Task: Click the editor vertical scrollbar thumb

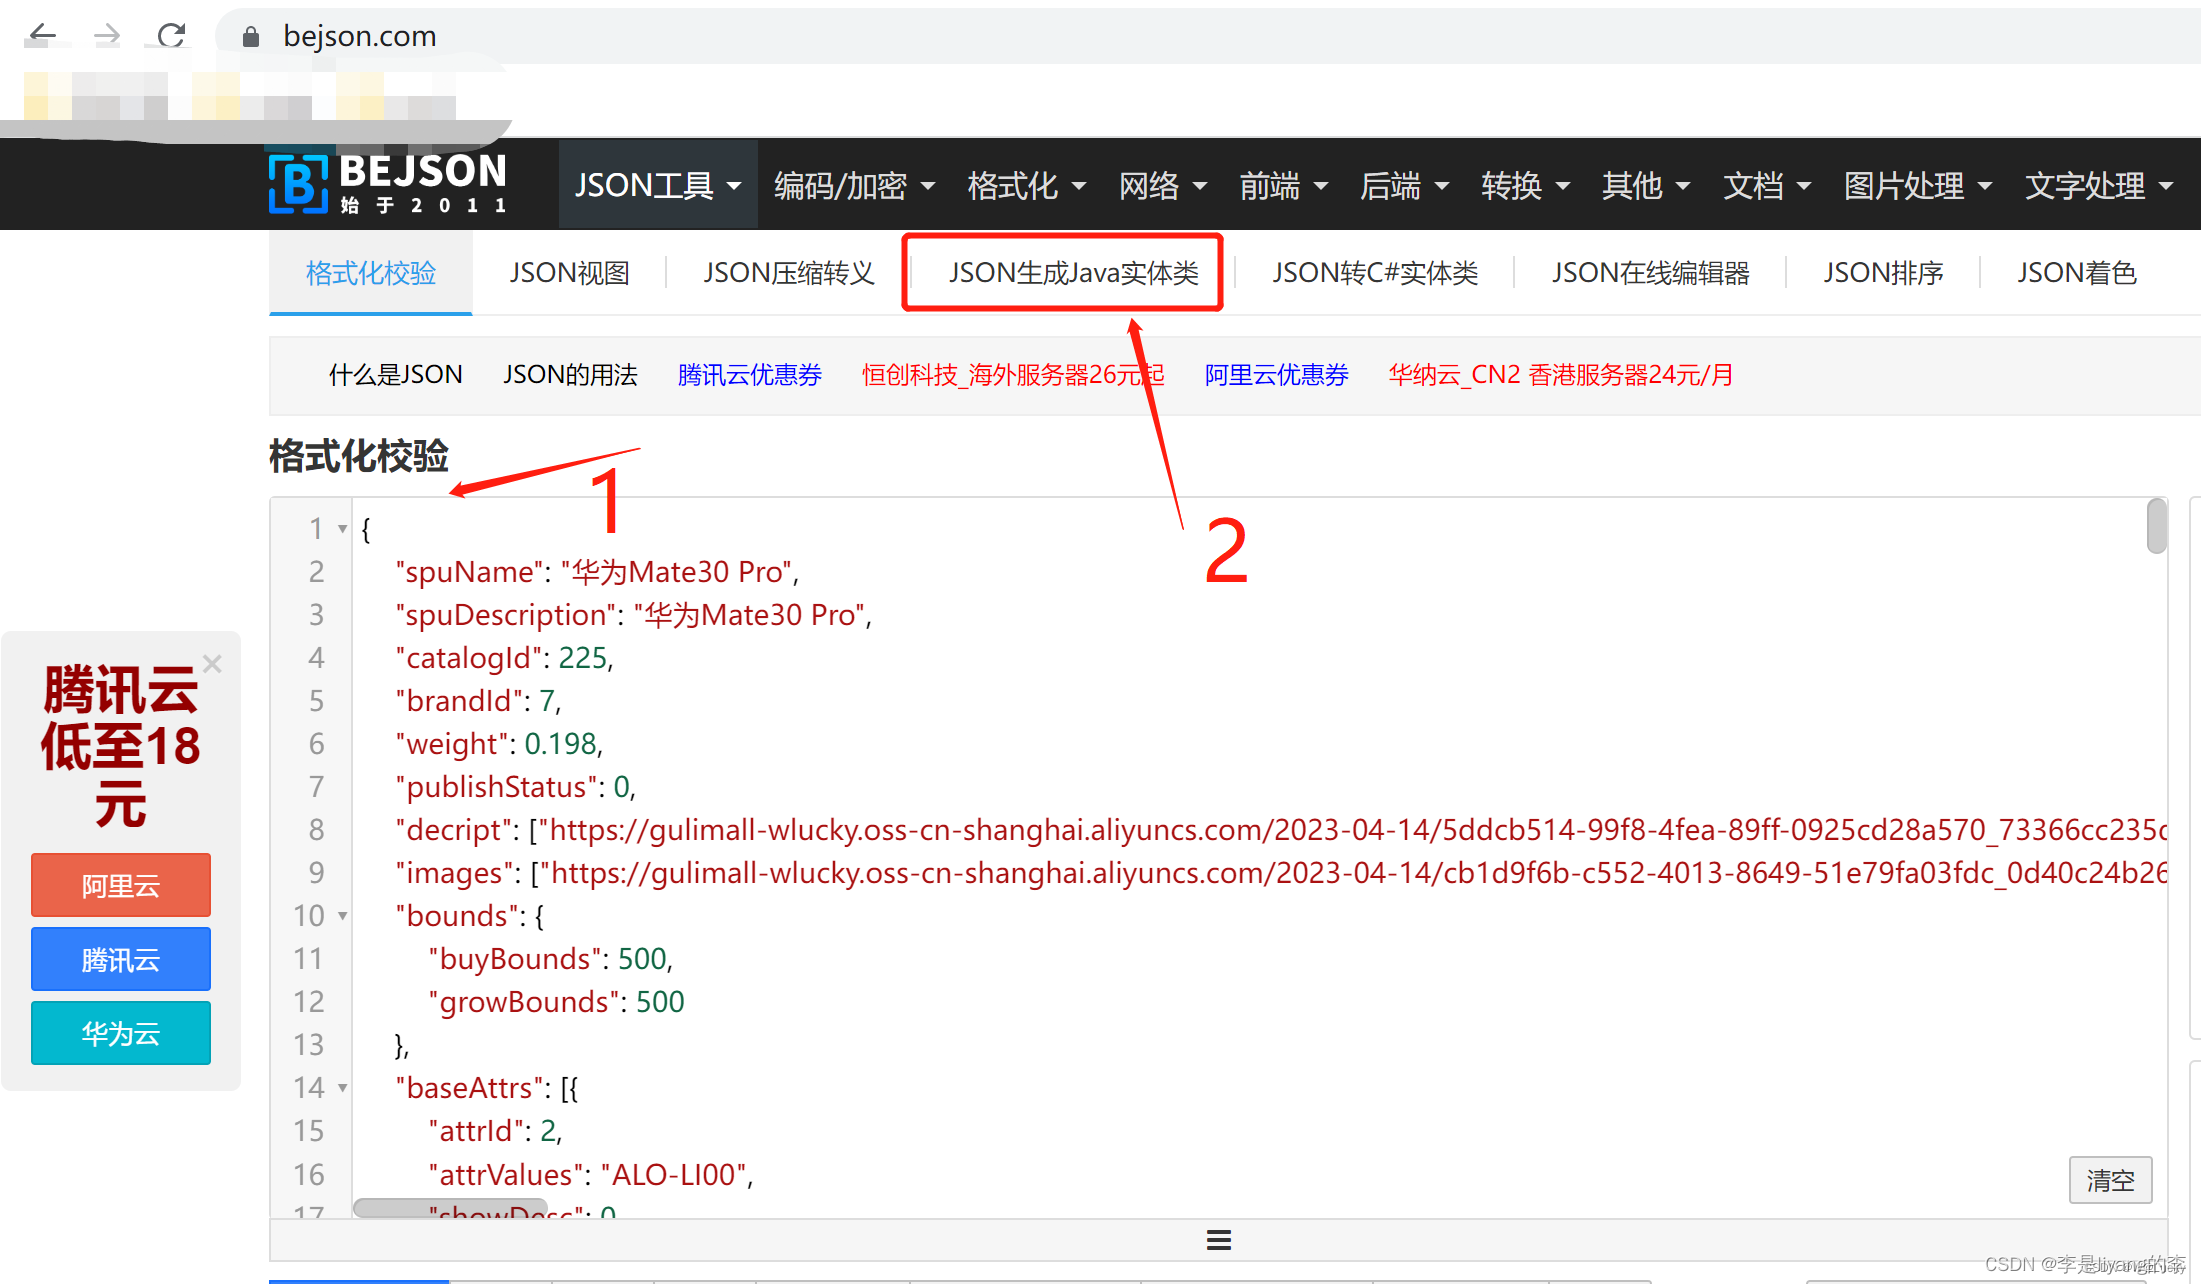Action: [x=2156, y=526]
